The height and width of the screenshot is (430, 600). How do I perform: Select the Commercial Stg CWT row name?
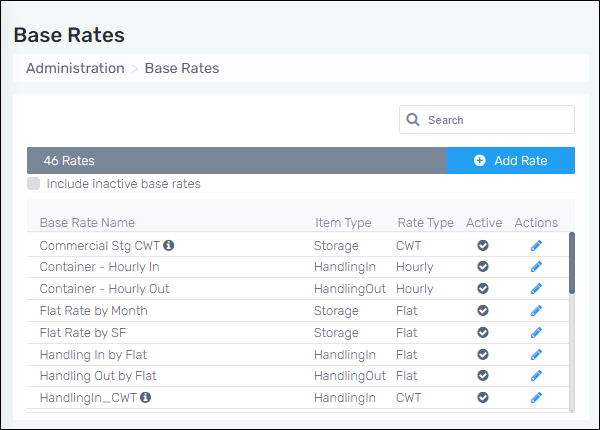[99, 246]
